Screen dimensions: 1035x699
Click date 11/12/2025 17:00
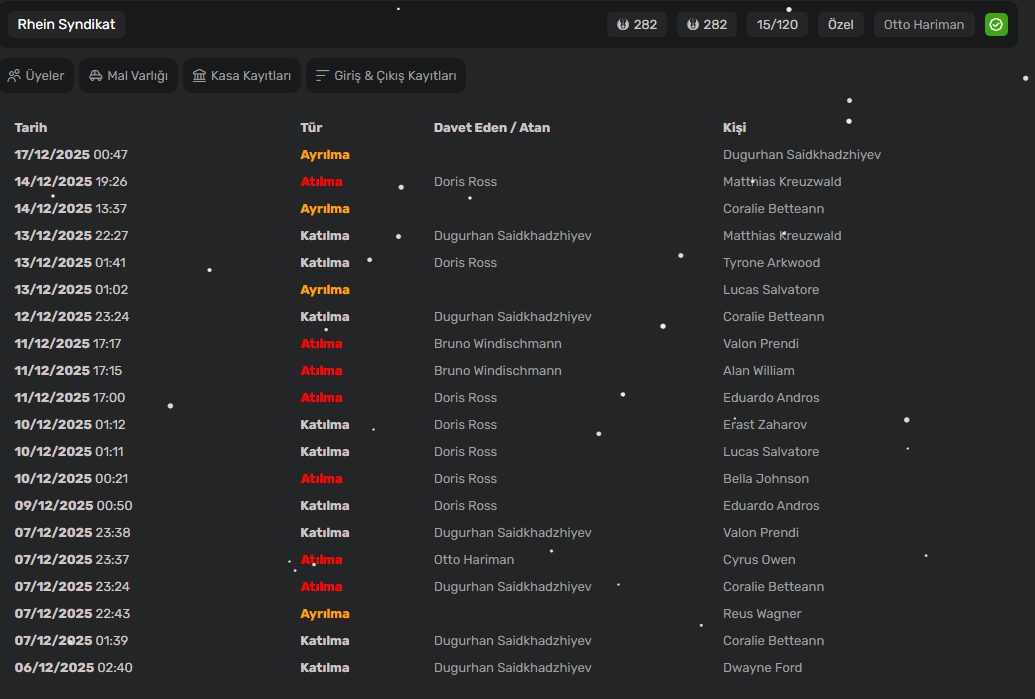70,398
